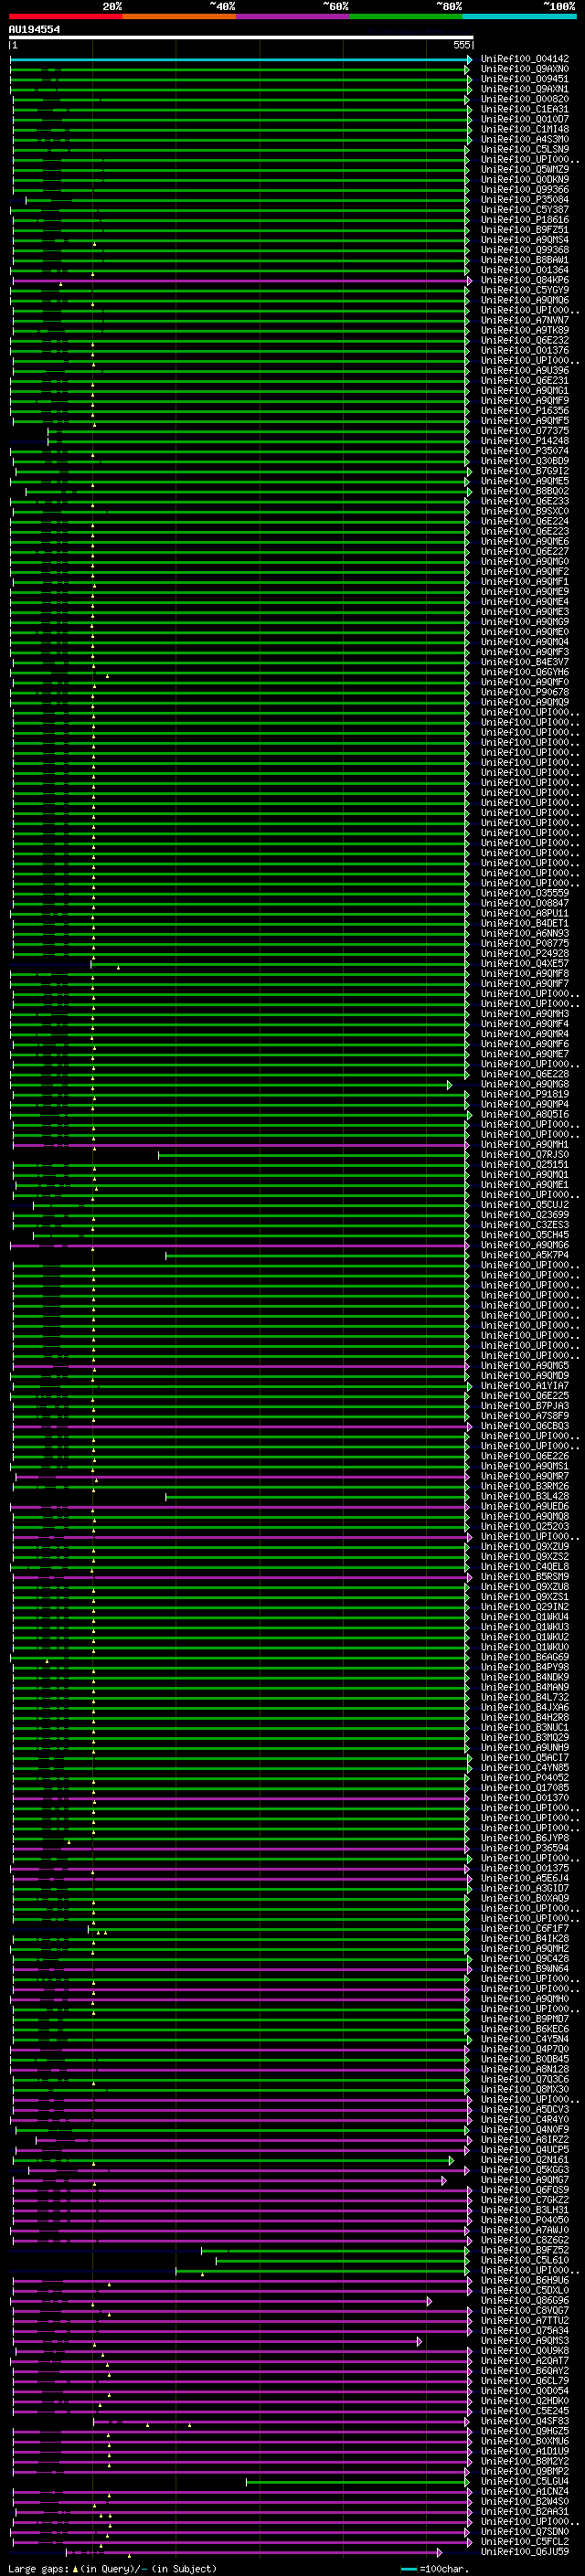Click UniRef100_O77375 hit label
The image size is (585, 2576).
click(x=525, y=431)
